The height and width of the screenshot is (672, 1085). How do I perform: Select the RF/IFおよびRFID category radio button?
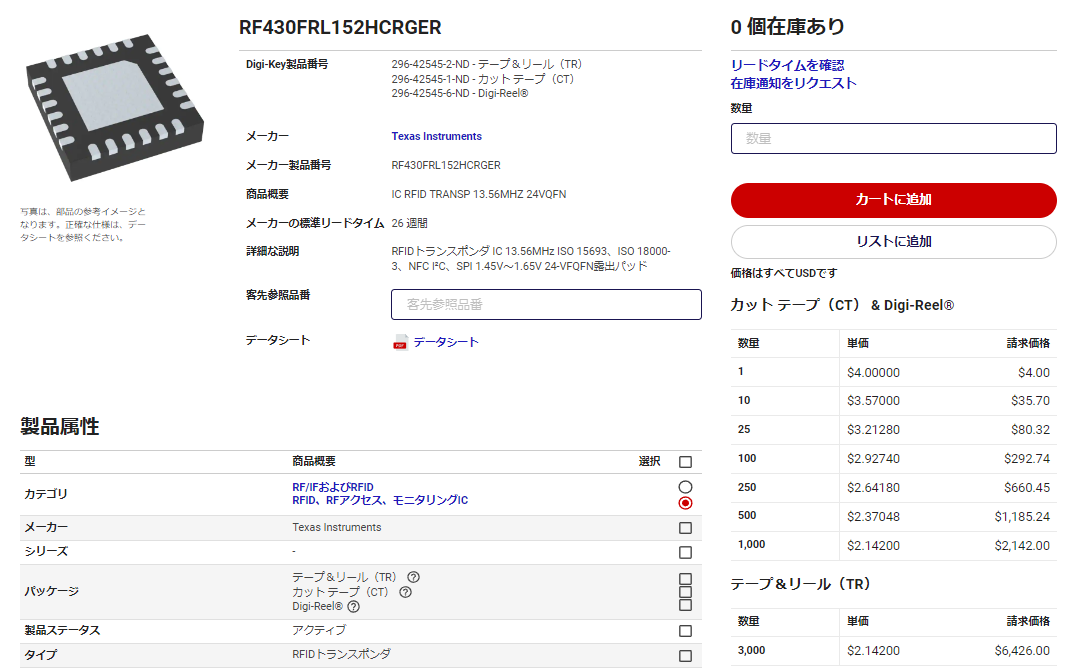coord(685,487)
